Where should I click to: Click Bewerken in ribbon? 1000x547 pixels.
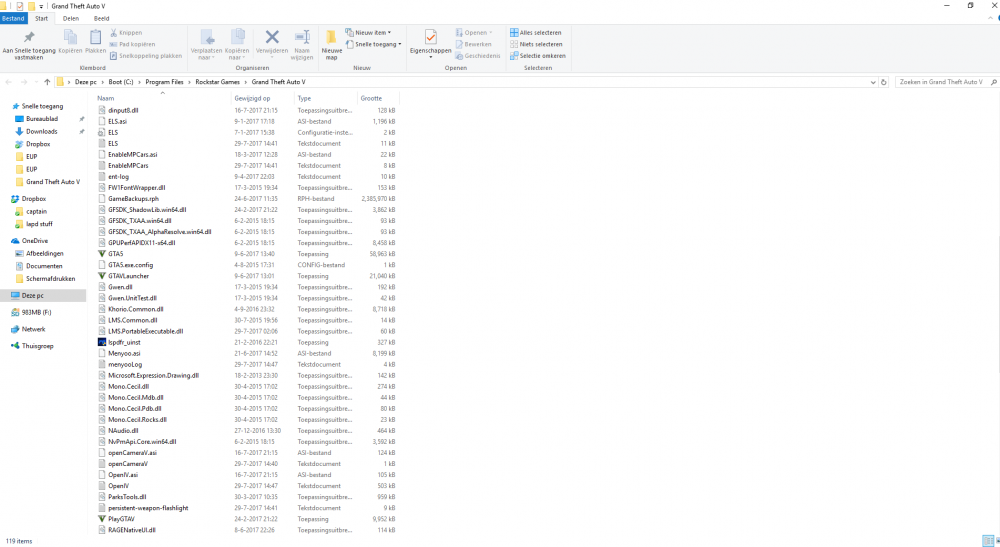[x=473, y=44]
